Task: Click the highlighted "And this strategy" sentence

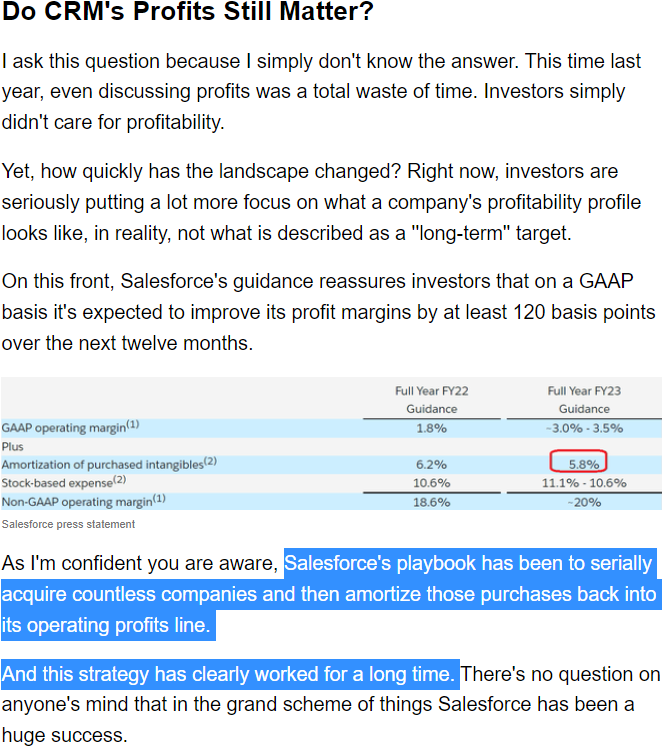Action: pyautogui.click(x=230, y=673)
